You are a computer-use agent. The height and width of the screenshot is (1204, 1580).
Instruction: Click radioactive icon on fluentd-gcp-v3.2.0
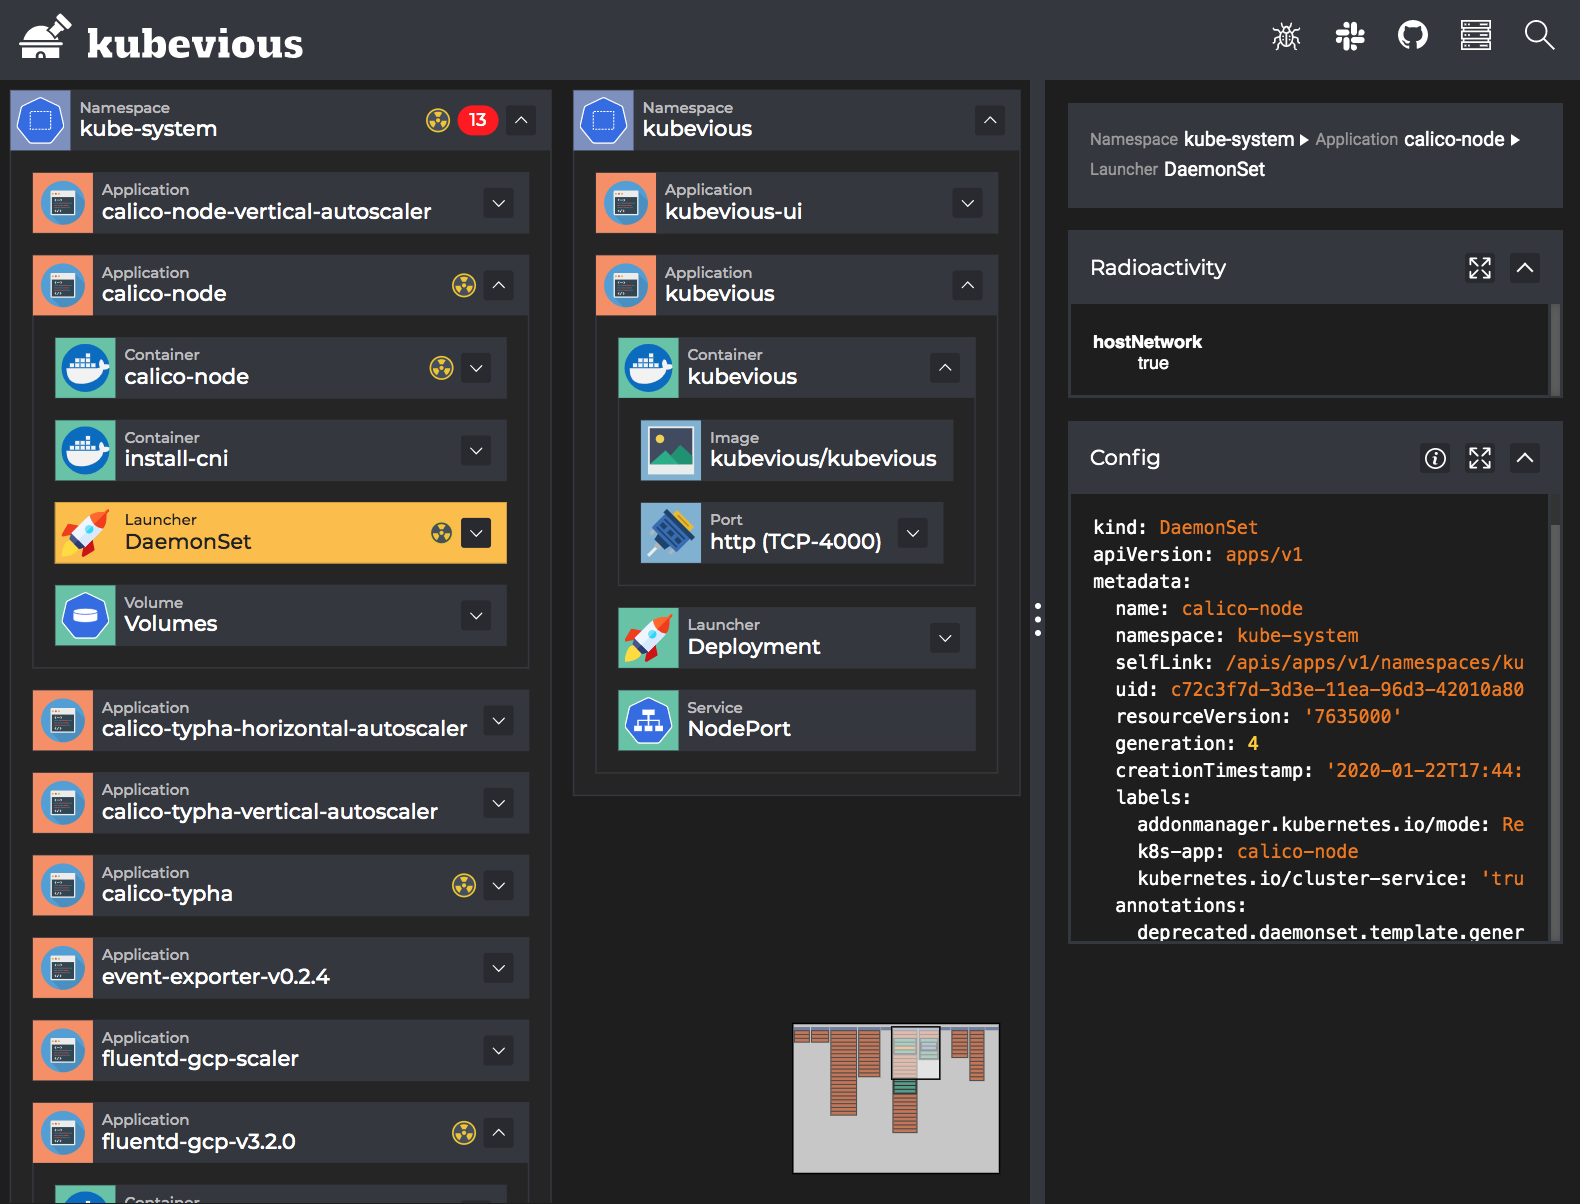[464, 1133]
